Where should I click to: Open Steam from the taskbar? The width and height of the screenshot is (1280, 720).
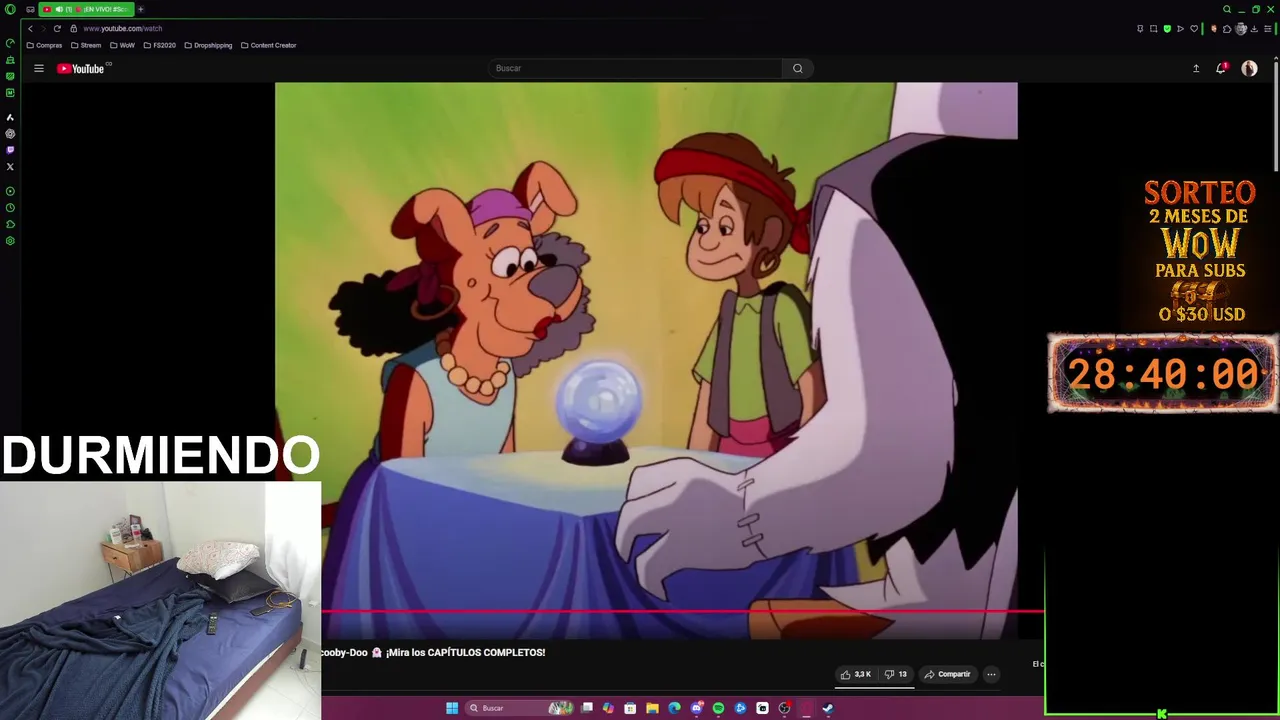827,708
